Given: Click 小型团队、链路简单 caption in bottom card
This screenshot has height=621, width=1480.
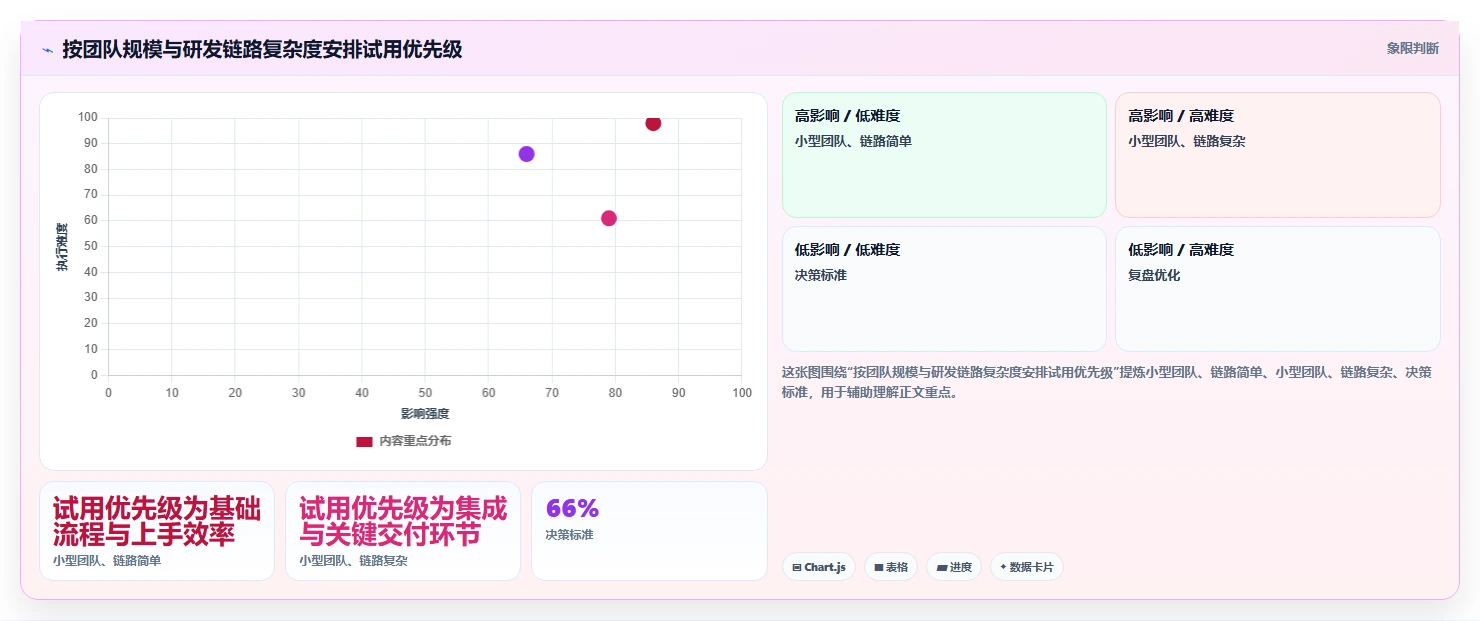Looking at the screenshot, I should [x=107, y=561].
